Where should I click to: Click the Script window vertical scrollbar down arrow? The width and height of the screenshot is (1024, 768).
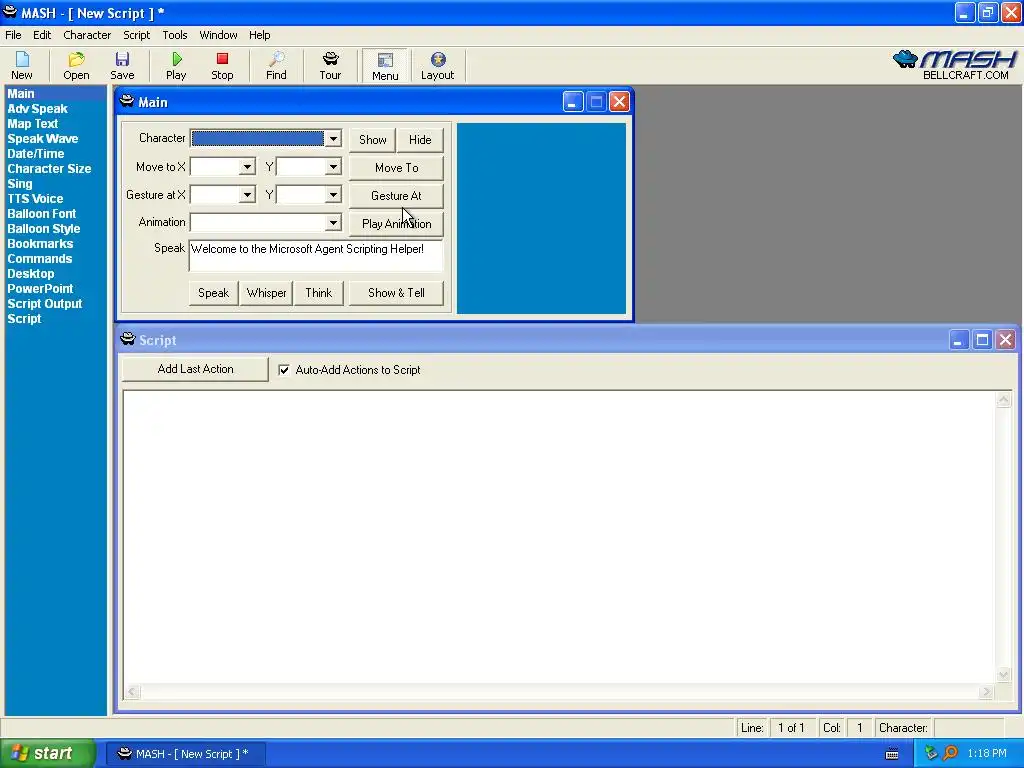coord(1004,675)
